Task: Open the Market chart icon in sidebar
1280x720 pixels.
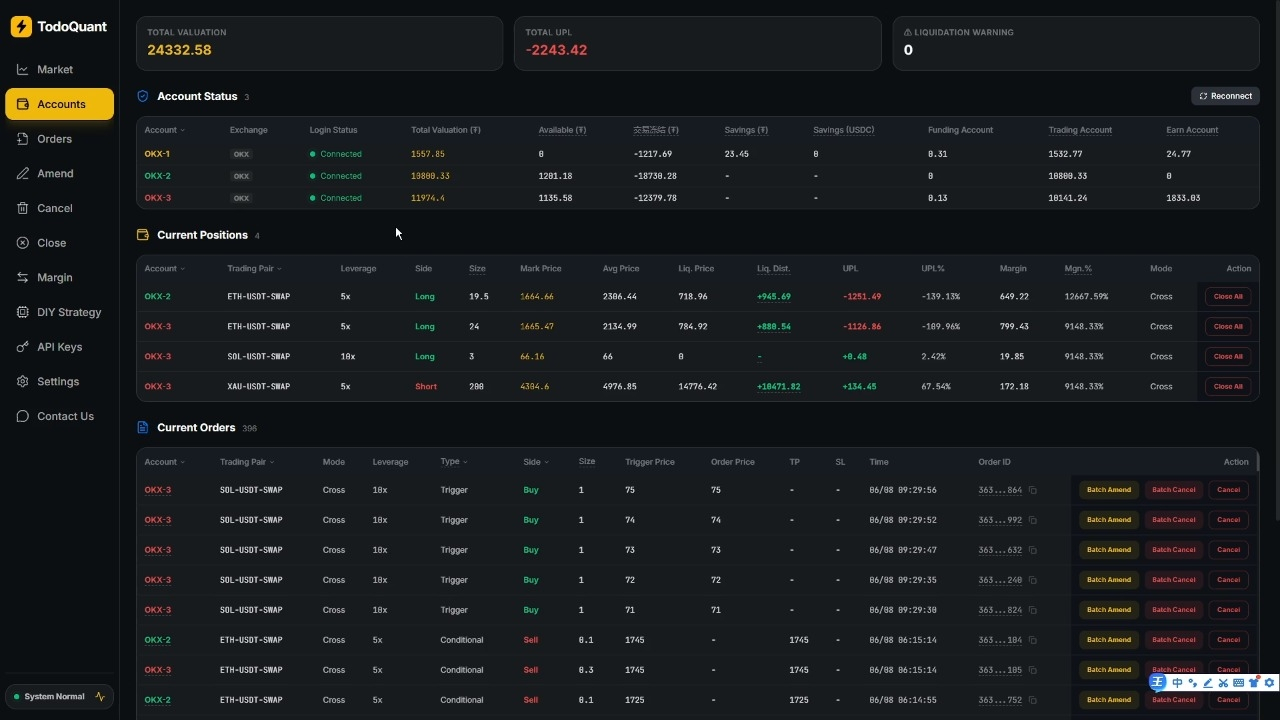Action: click(x=22, y=70)
